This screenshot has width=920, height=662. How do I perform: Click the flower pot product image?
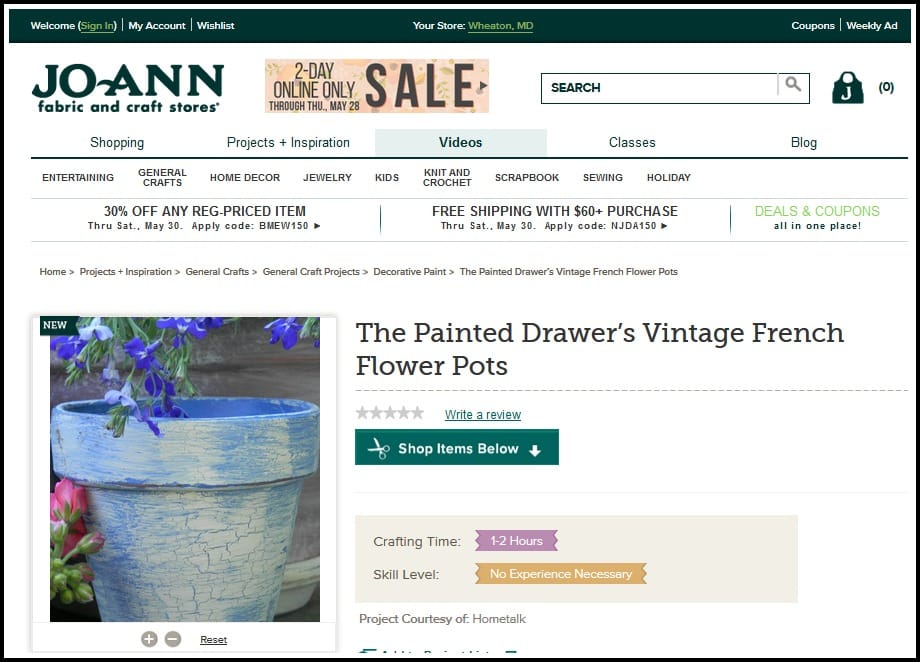tap(185, 470)
